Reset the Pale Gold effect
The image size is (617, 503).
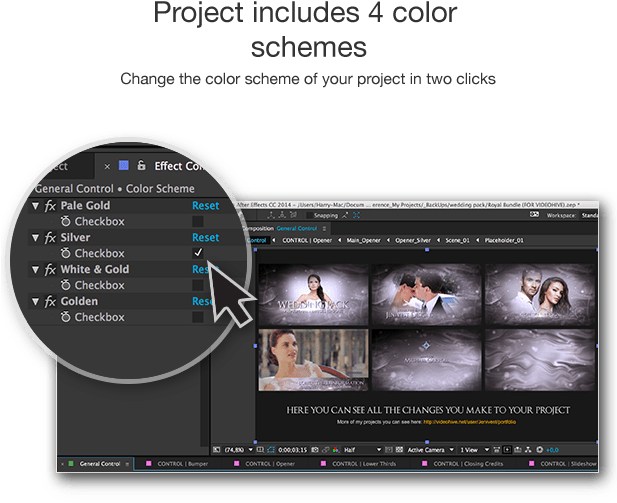[205, 205]
